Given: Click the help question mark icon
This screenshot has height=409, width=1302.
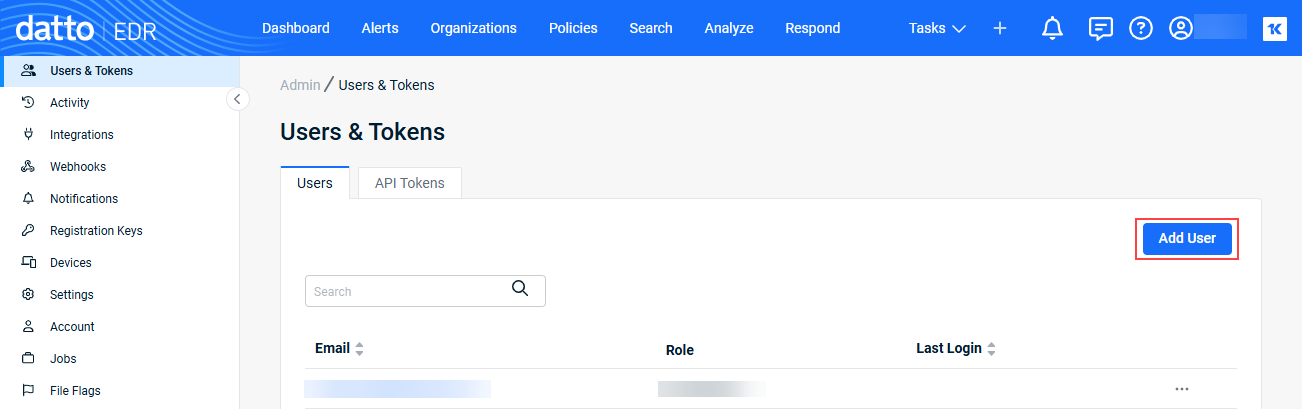Looking at the screenshot, I should click(x=1141, y=28).
